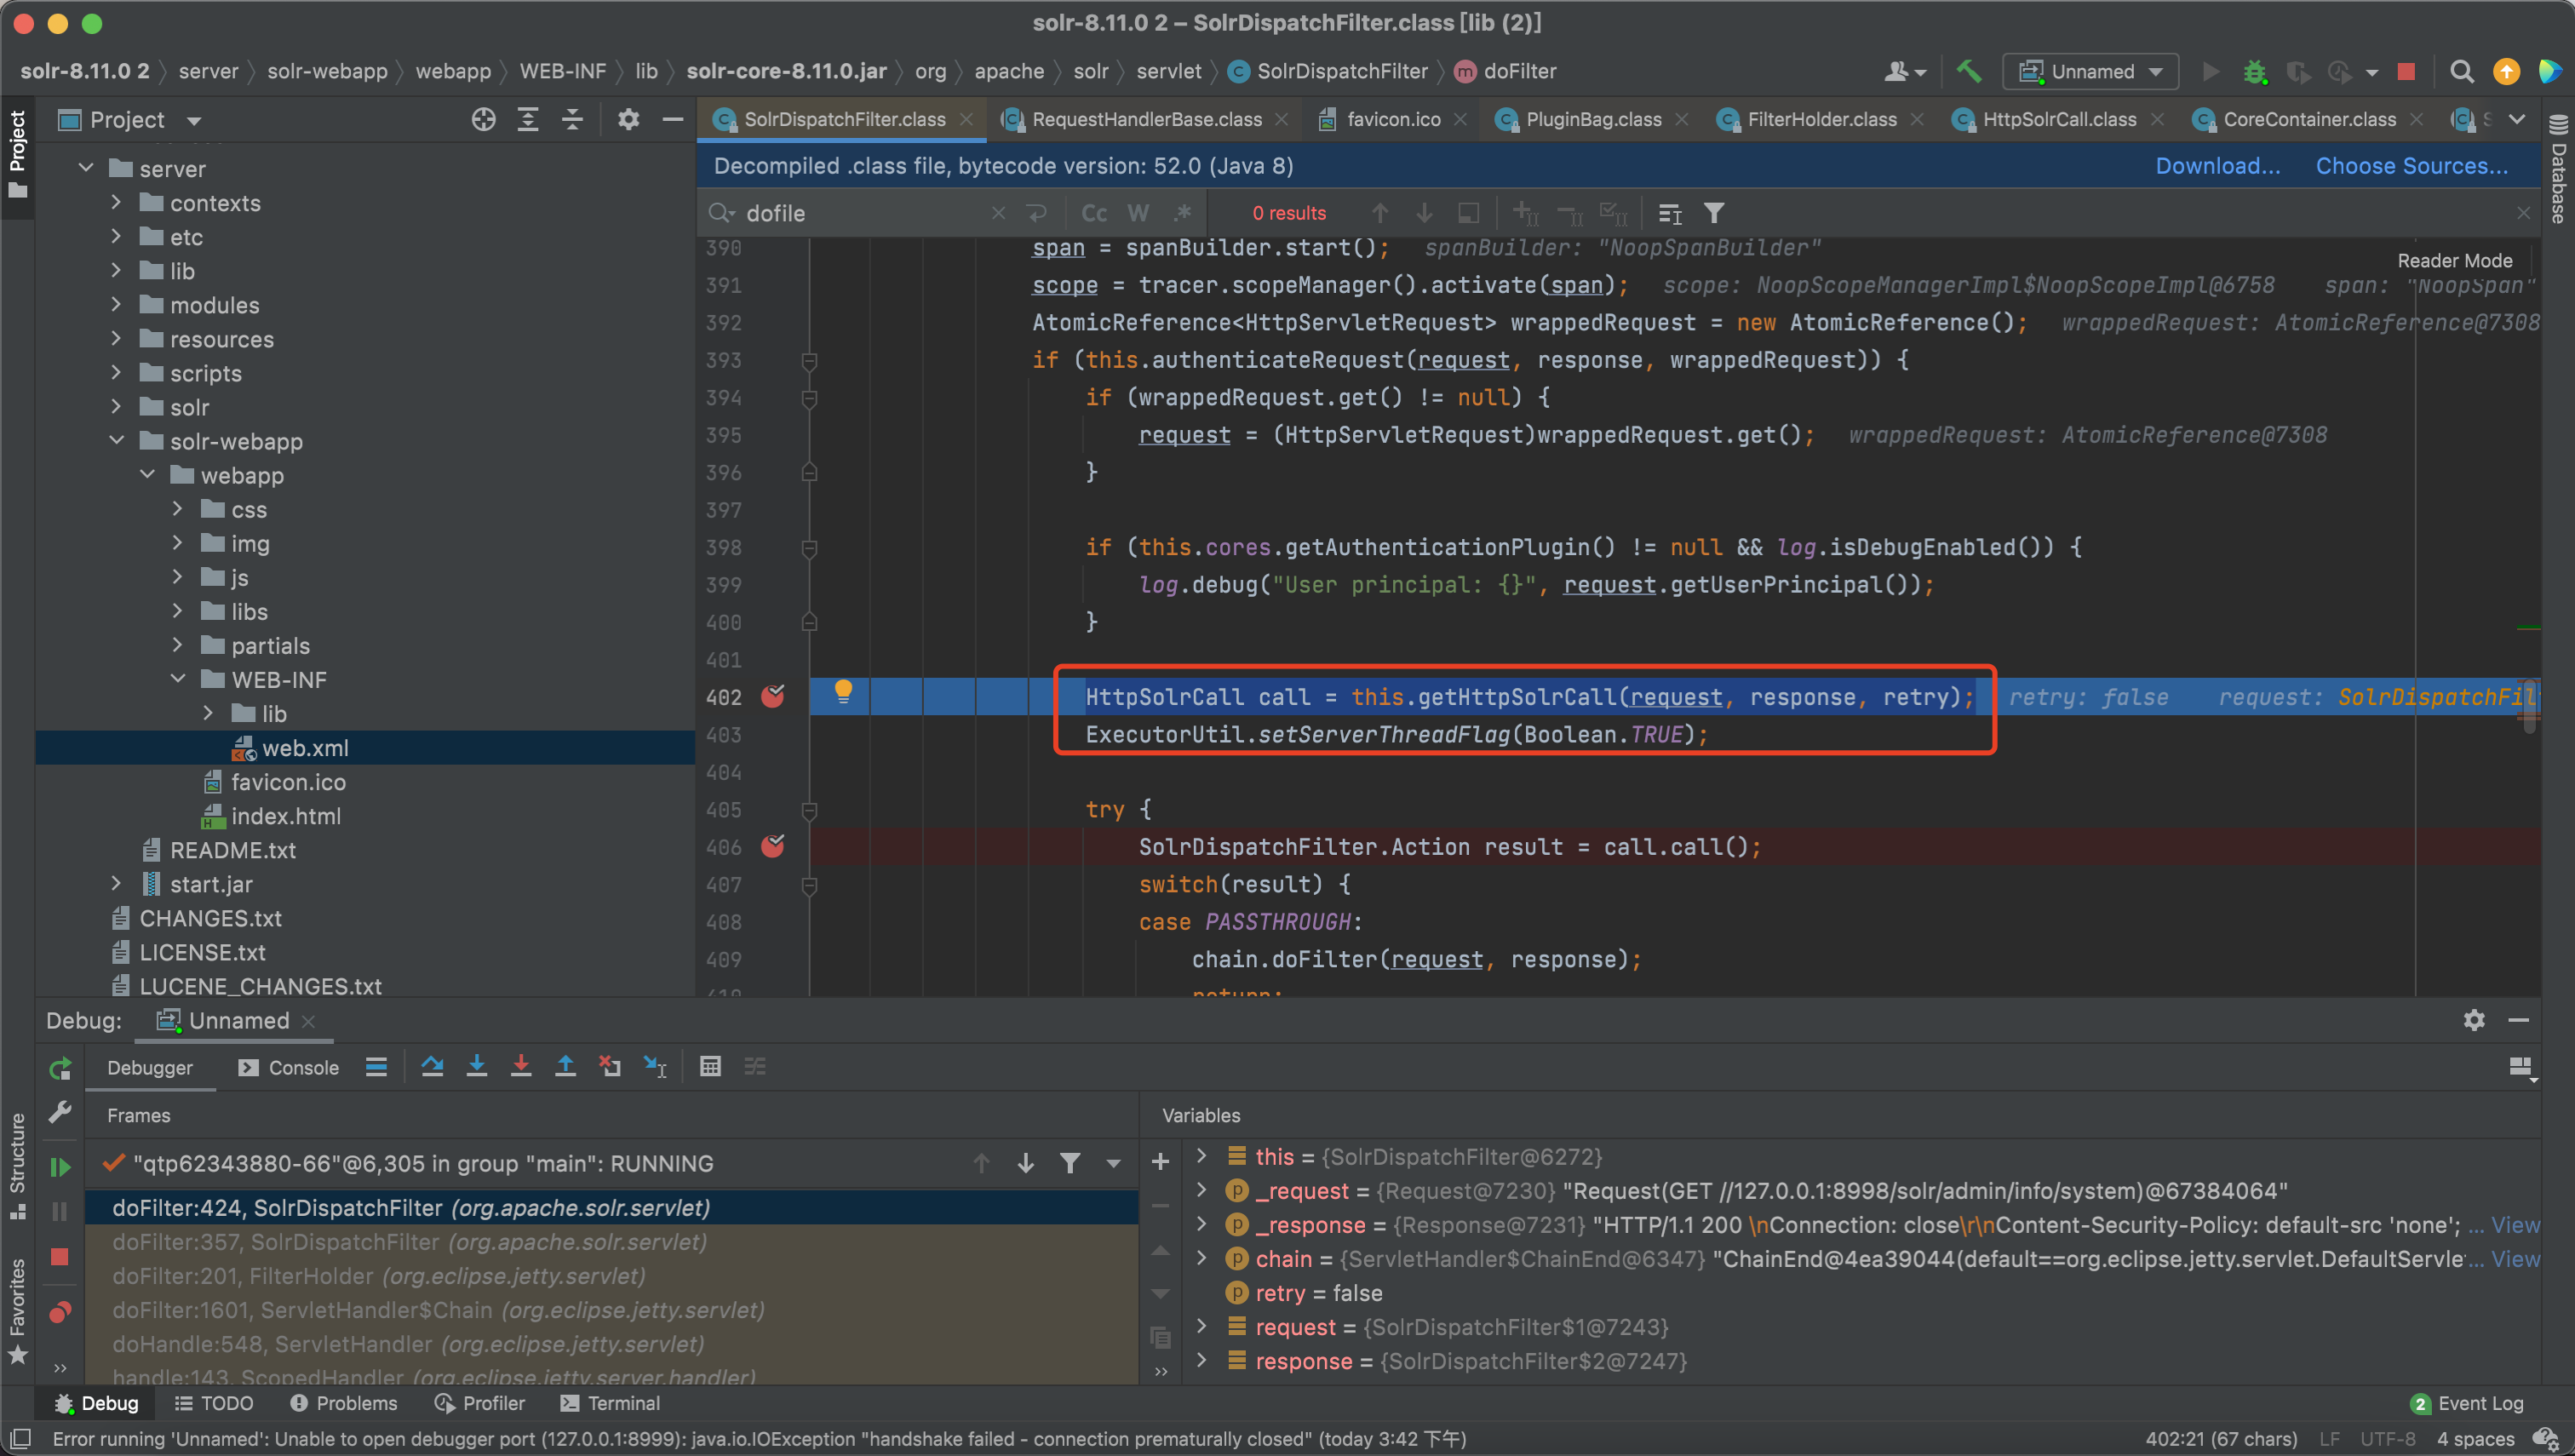Toggle the Frames filter funnel
This screenshot has width=2575, height=1456.
pyautogui.click(x=1070, y=1163)
